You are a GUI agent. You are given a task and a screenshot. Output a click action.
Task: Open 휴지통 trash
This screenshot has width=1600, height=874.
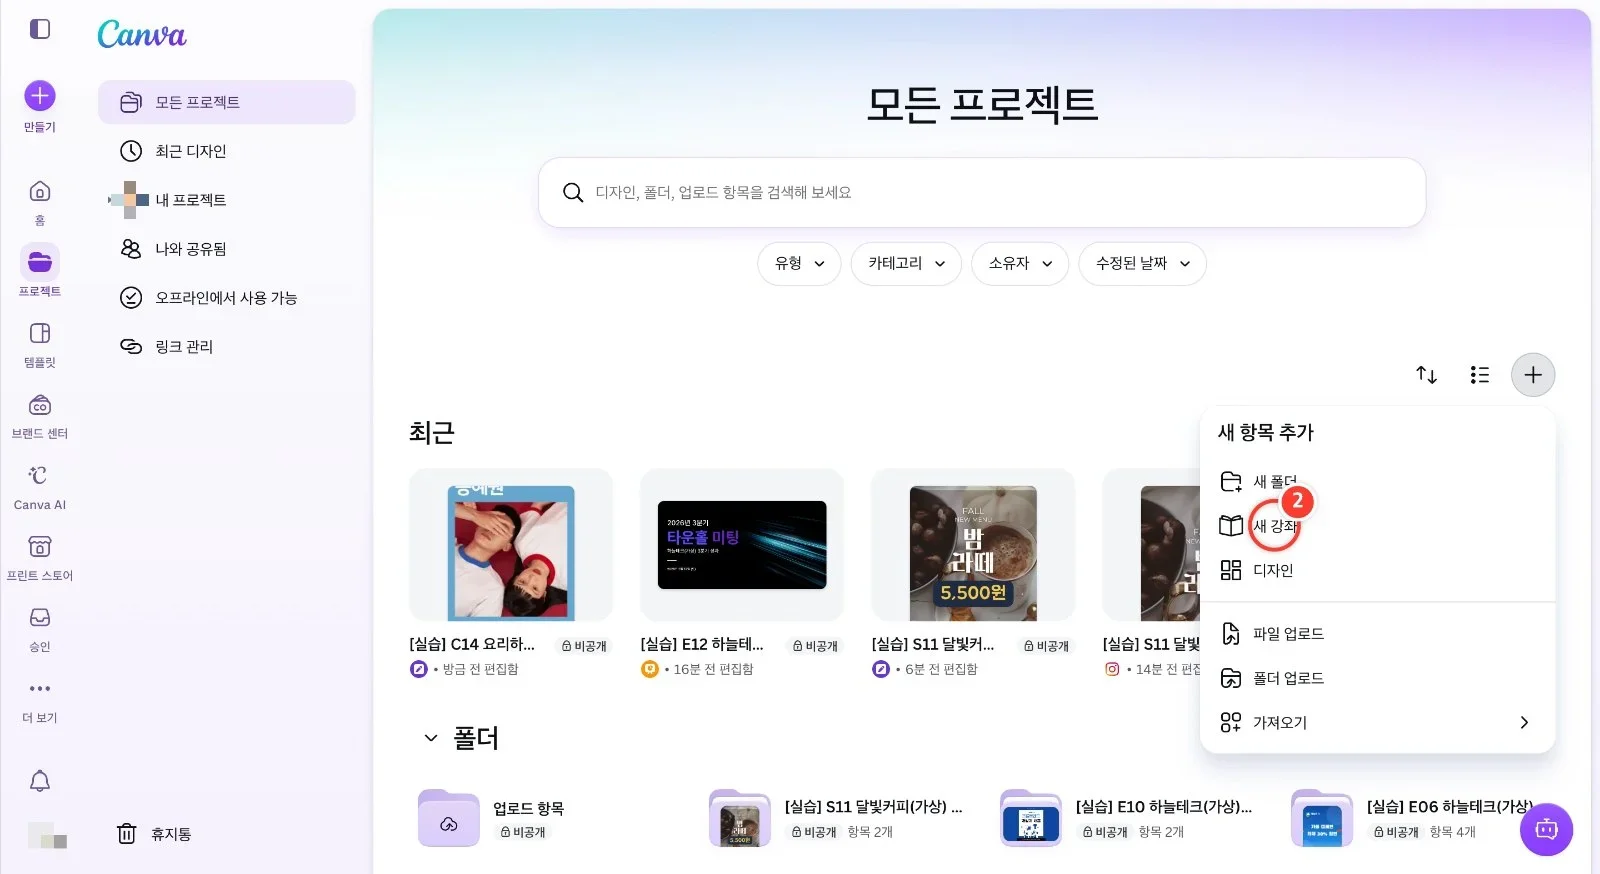tap(155, 834)
